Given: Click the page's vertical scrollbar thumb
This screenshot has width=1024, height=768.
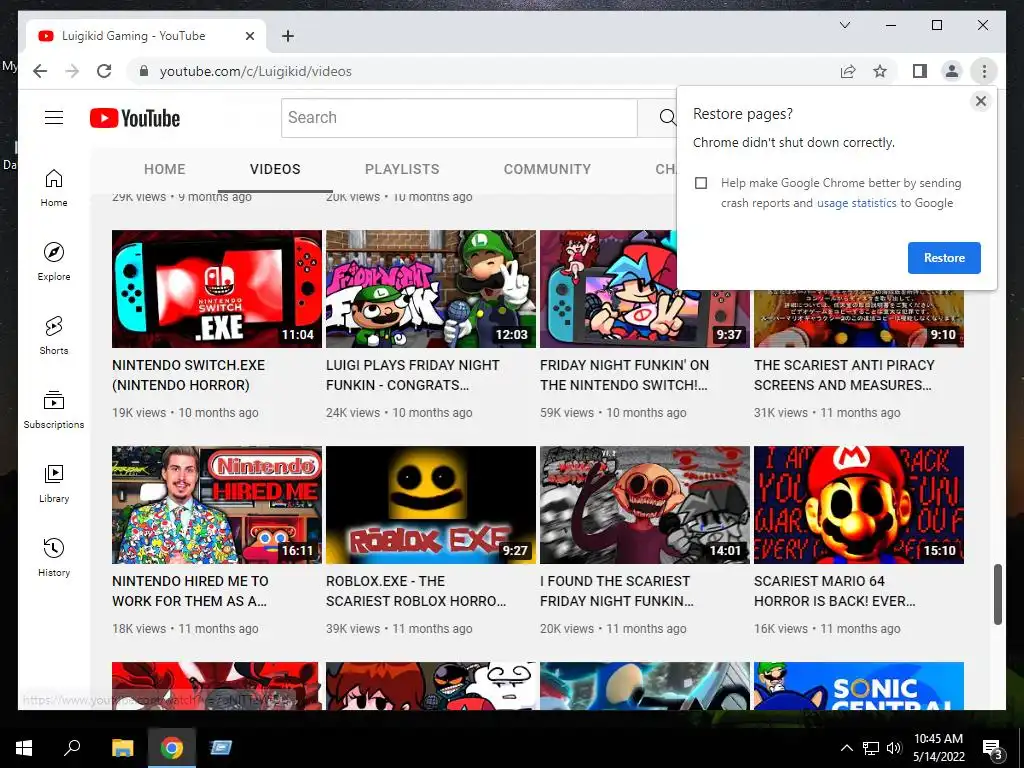Looking at the screenshot, I should click(x=997, y=594).
